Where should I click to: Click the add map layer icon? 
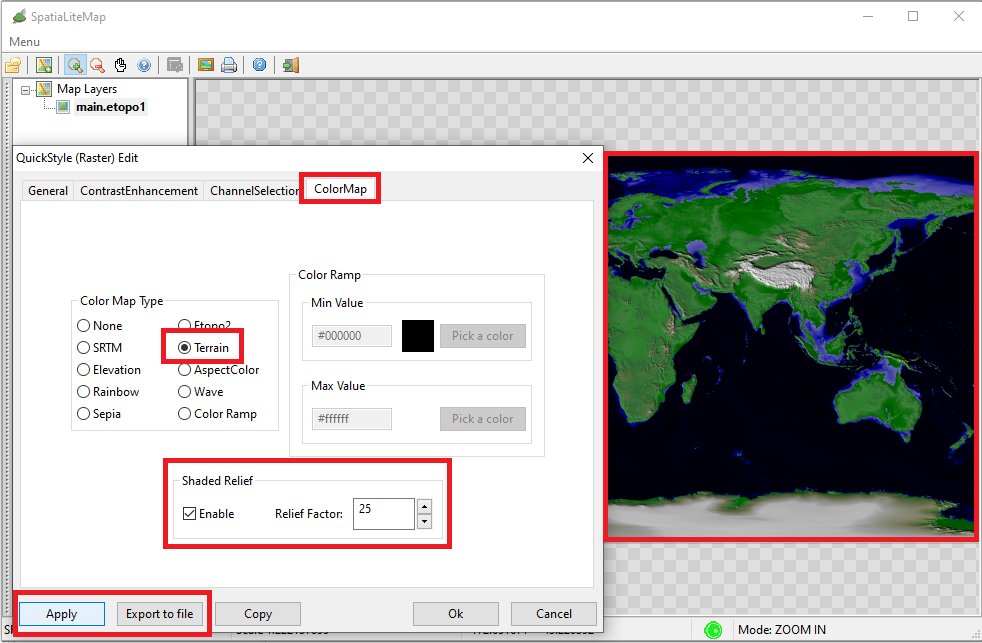(x=44, y=65)
